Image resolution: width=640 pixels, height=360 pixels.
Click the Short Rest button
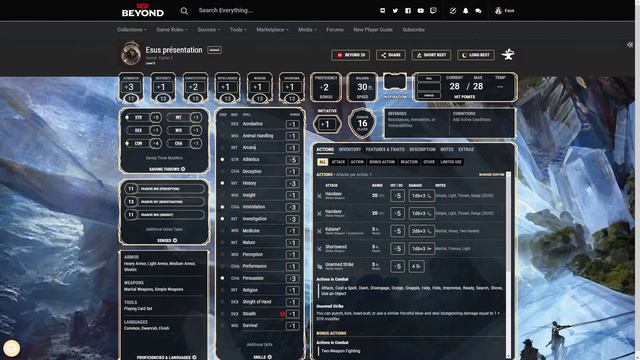[x=431, y=55]
